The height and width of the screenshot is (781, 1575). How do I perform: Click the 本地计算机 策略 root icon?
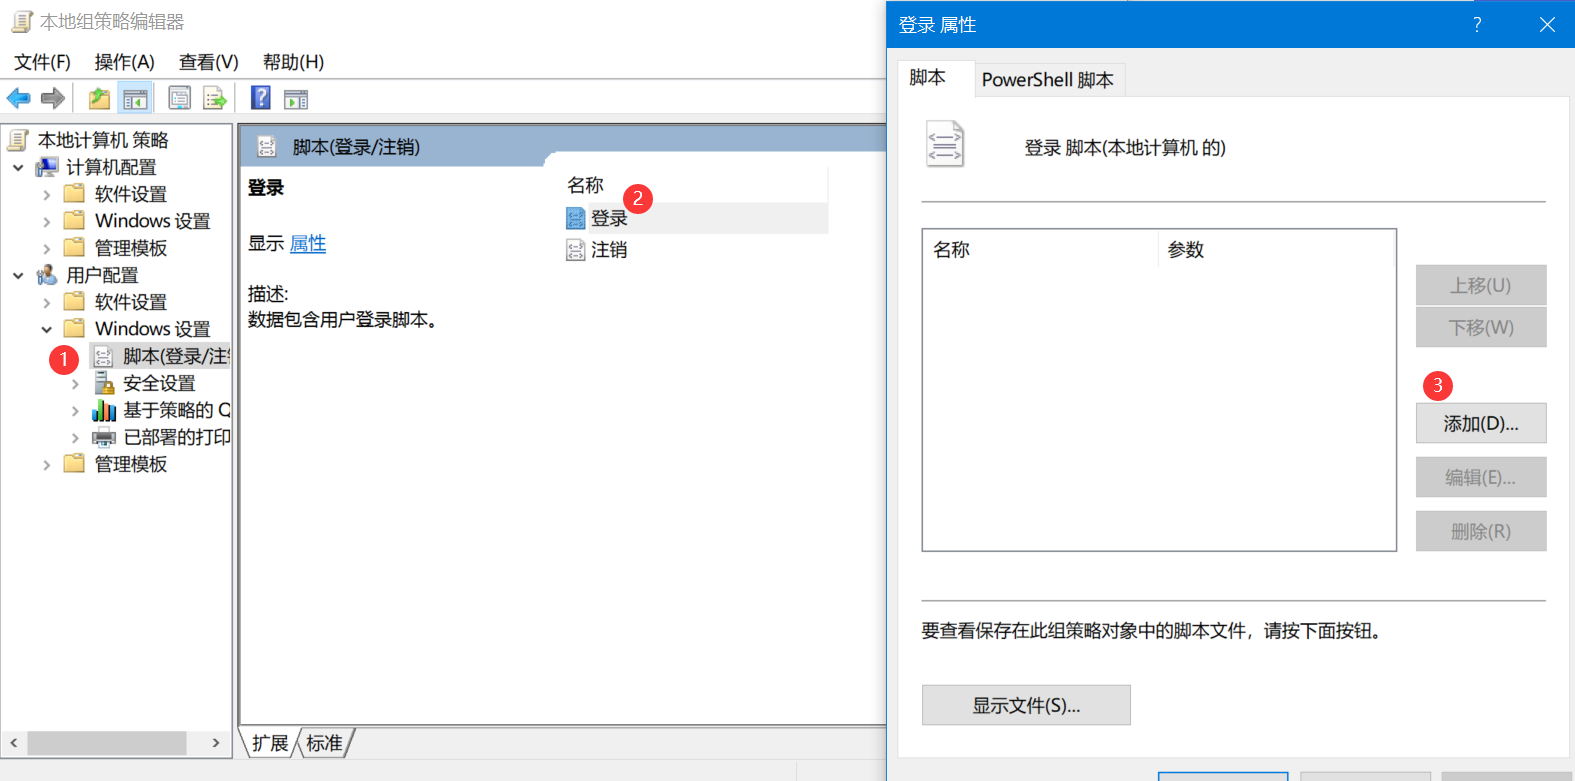pyautogui.click(x=18, y=139)
